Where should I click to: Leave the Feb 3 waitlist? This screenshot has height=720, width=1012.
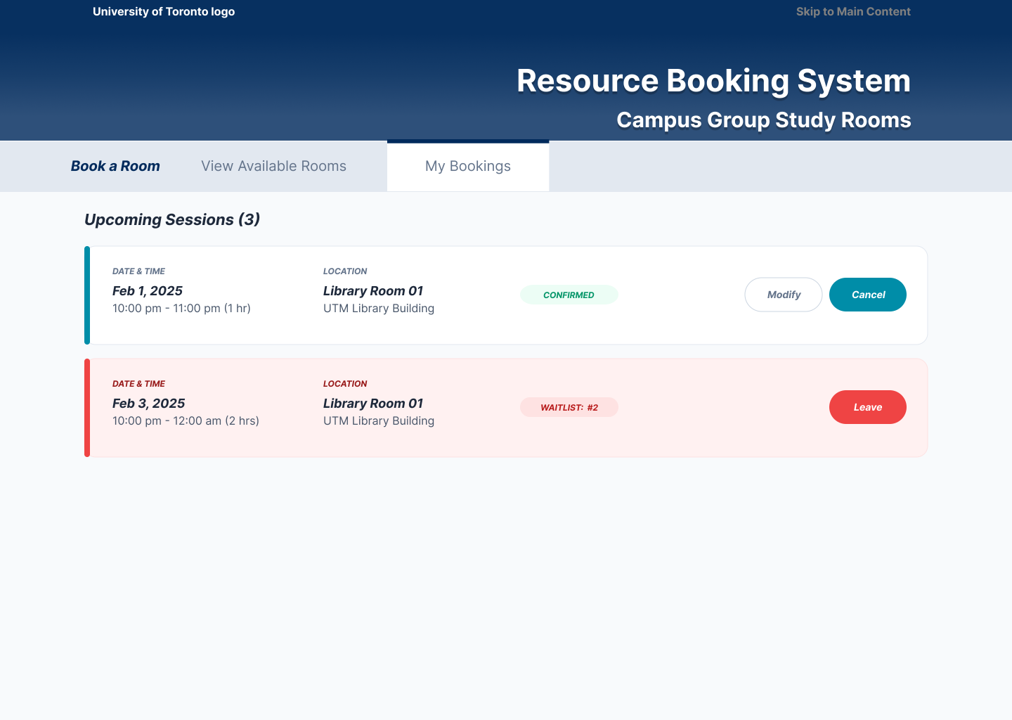pyautogui.click(x=867, y=407)
